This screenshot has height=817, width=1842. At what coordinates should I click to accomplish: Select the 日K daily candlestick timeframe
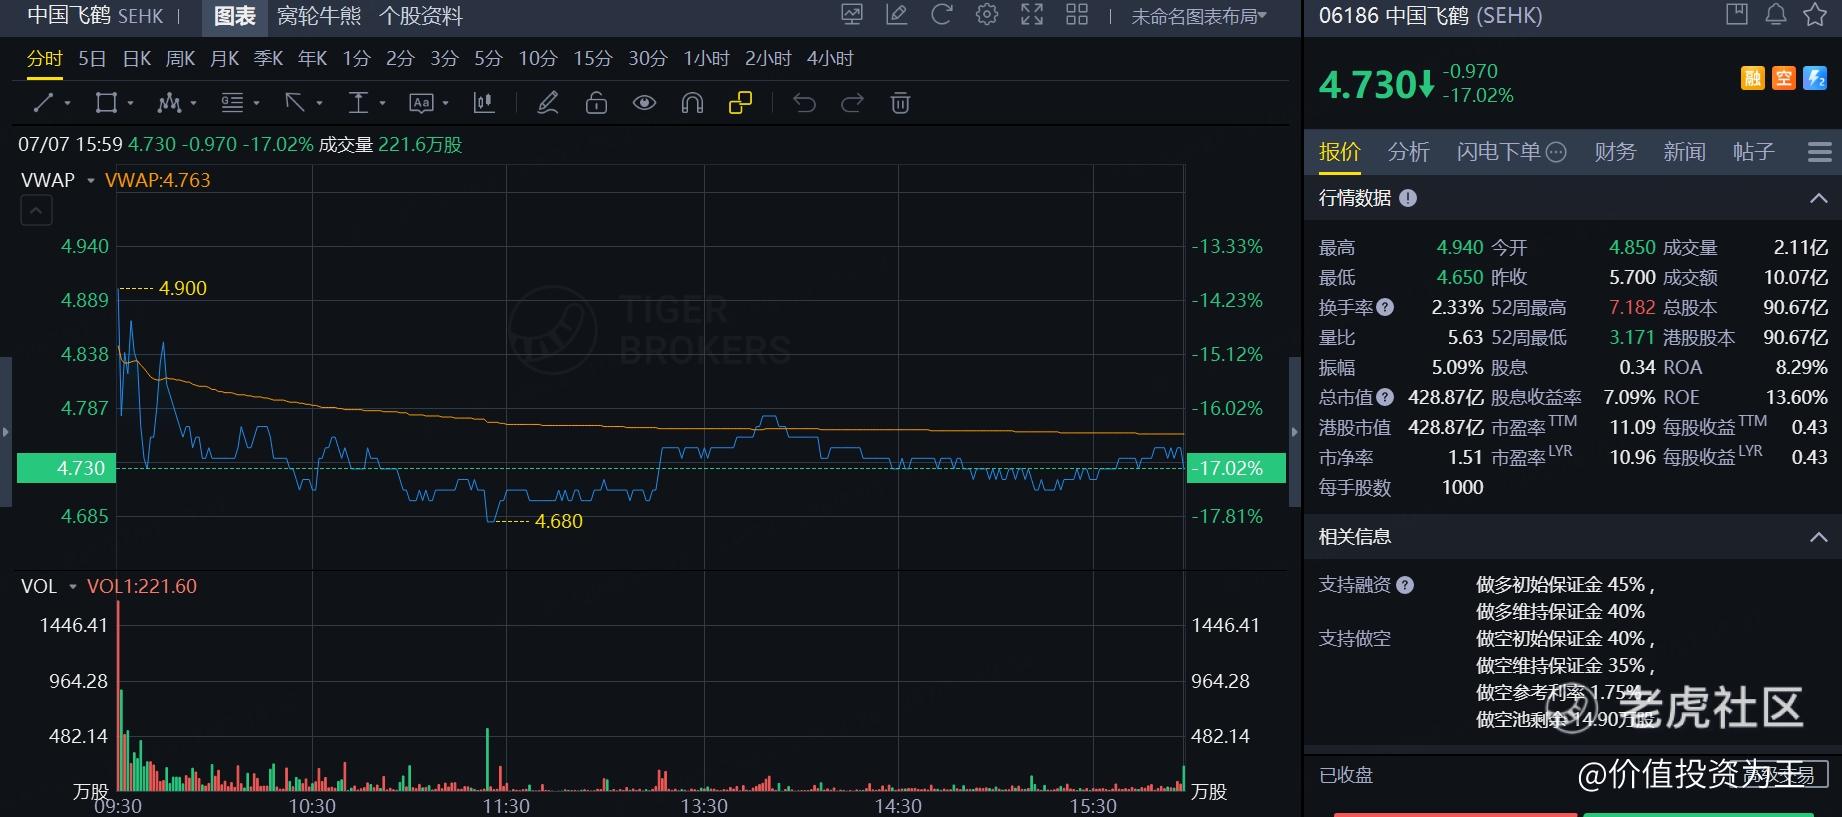[137, 59]
